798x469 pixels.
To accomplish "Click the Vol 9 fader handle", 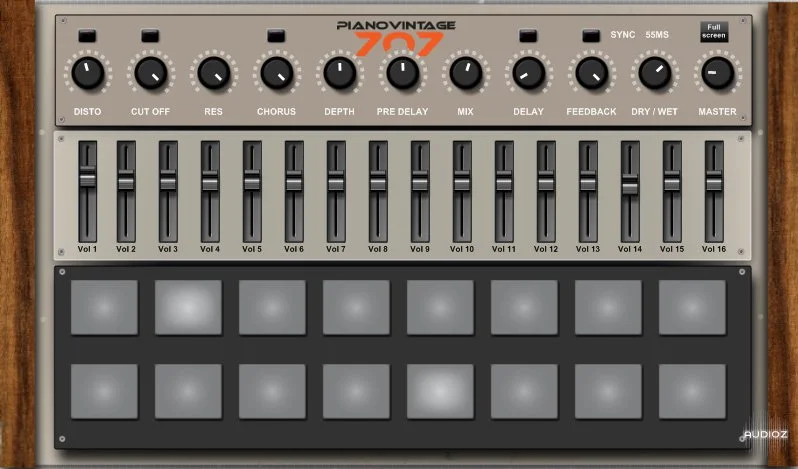I will (x=420, y=181).
